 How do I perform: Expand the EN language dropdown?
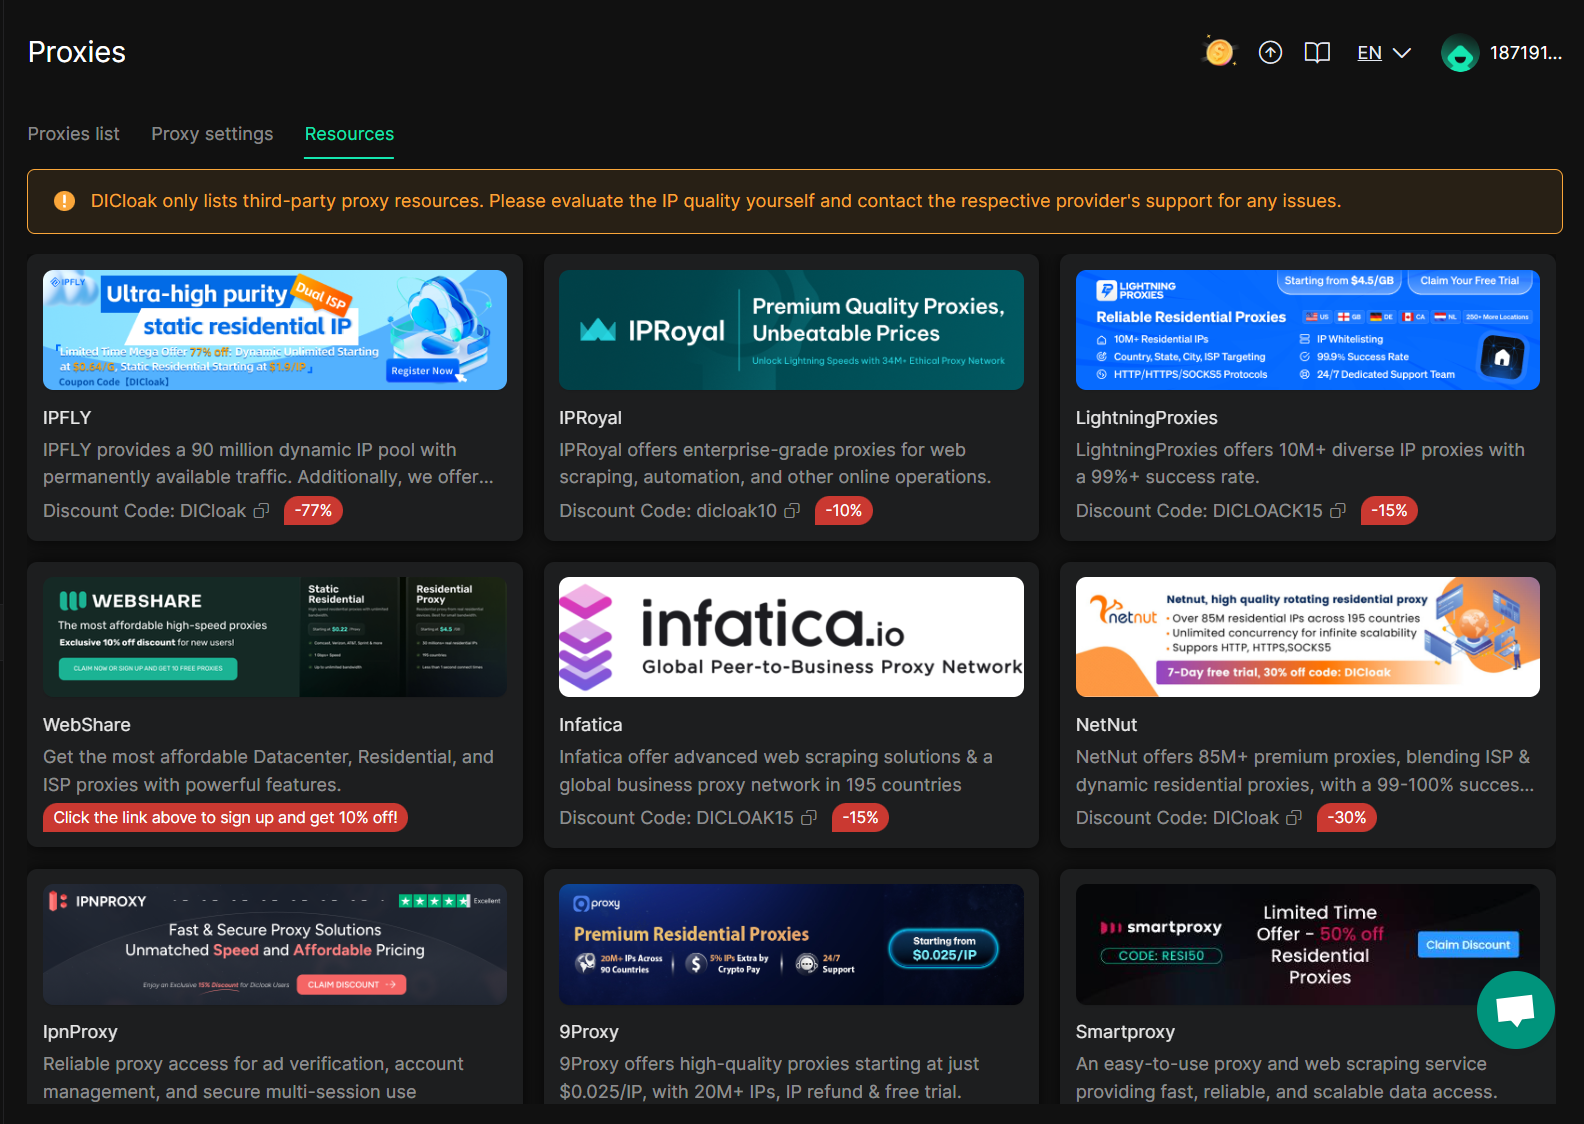coord(1384,53)
